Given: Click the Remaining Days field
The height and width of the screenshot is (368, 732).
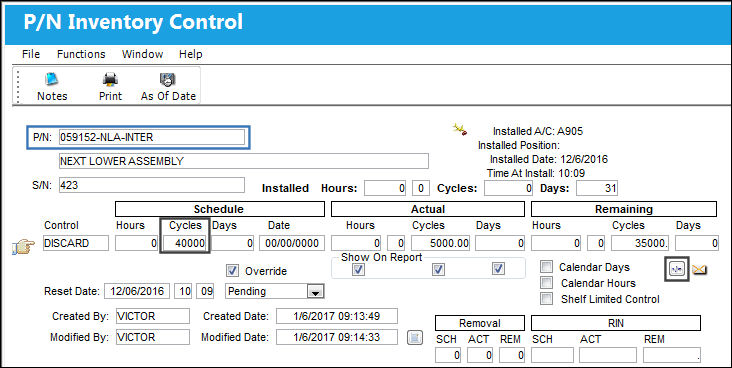Looking at the screenshot, I should [696, 243].
